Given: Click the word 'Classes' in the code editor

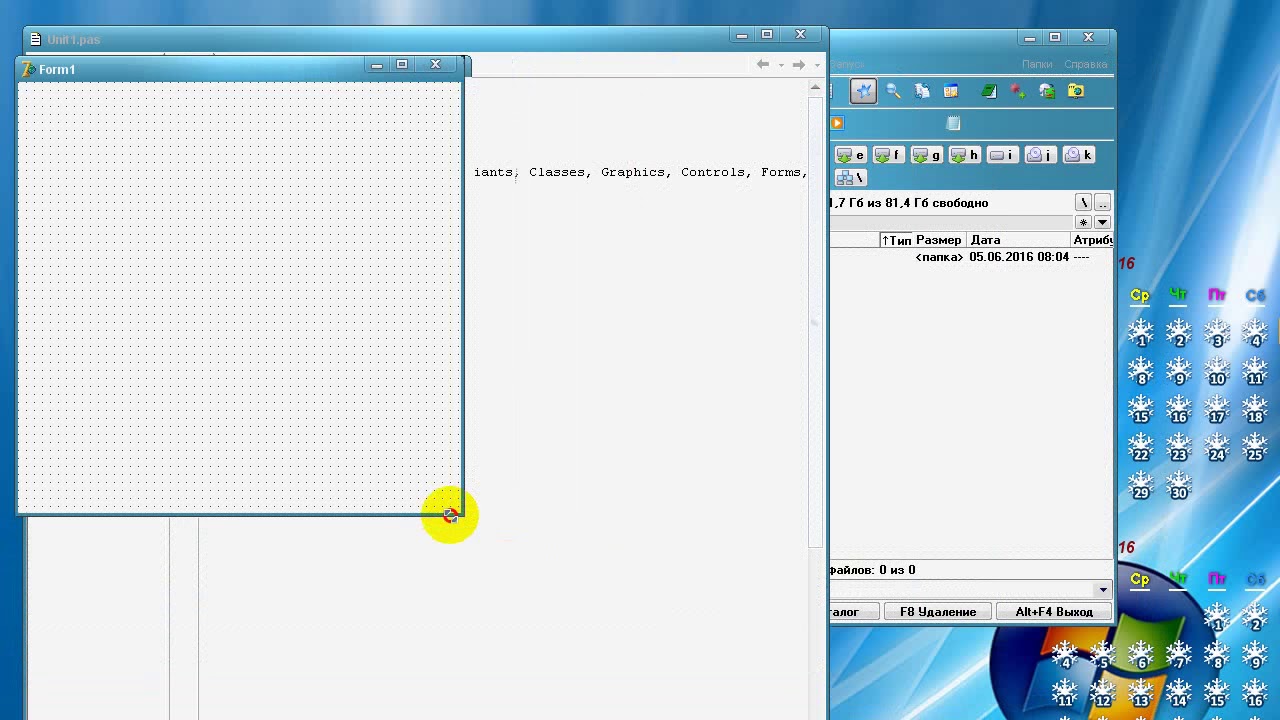Looking at the screenshot, I should coord(557,172).
